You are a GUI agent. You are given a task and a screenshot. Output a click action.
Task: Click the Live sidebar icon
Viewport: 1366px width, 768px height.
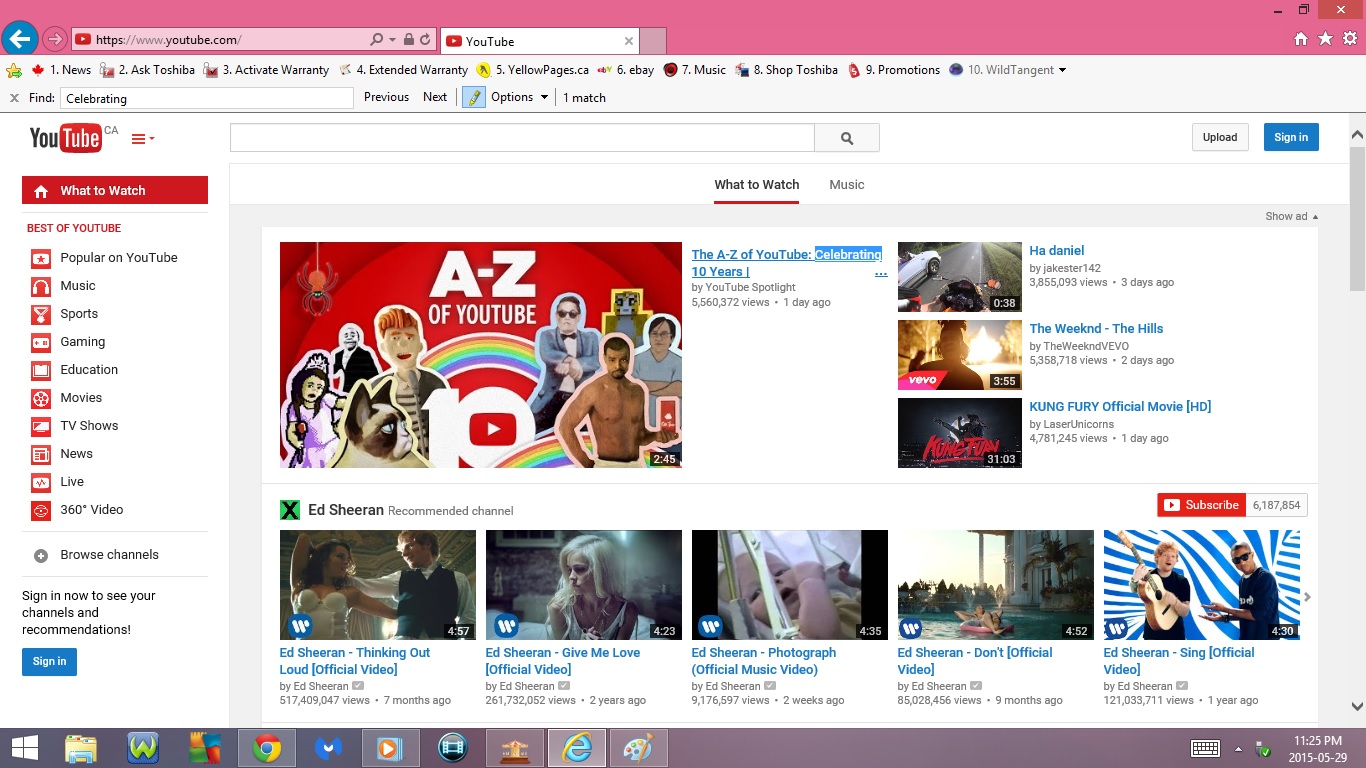tap(41, 482)
